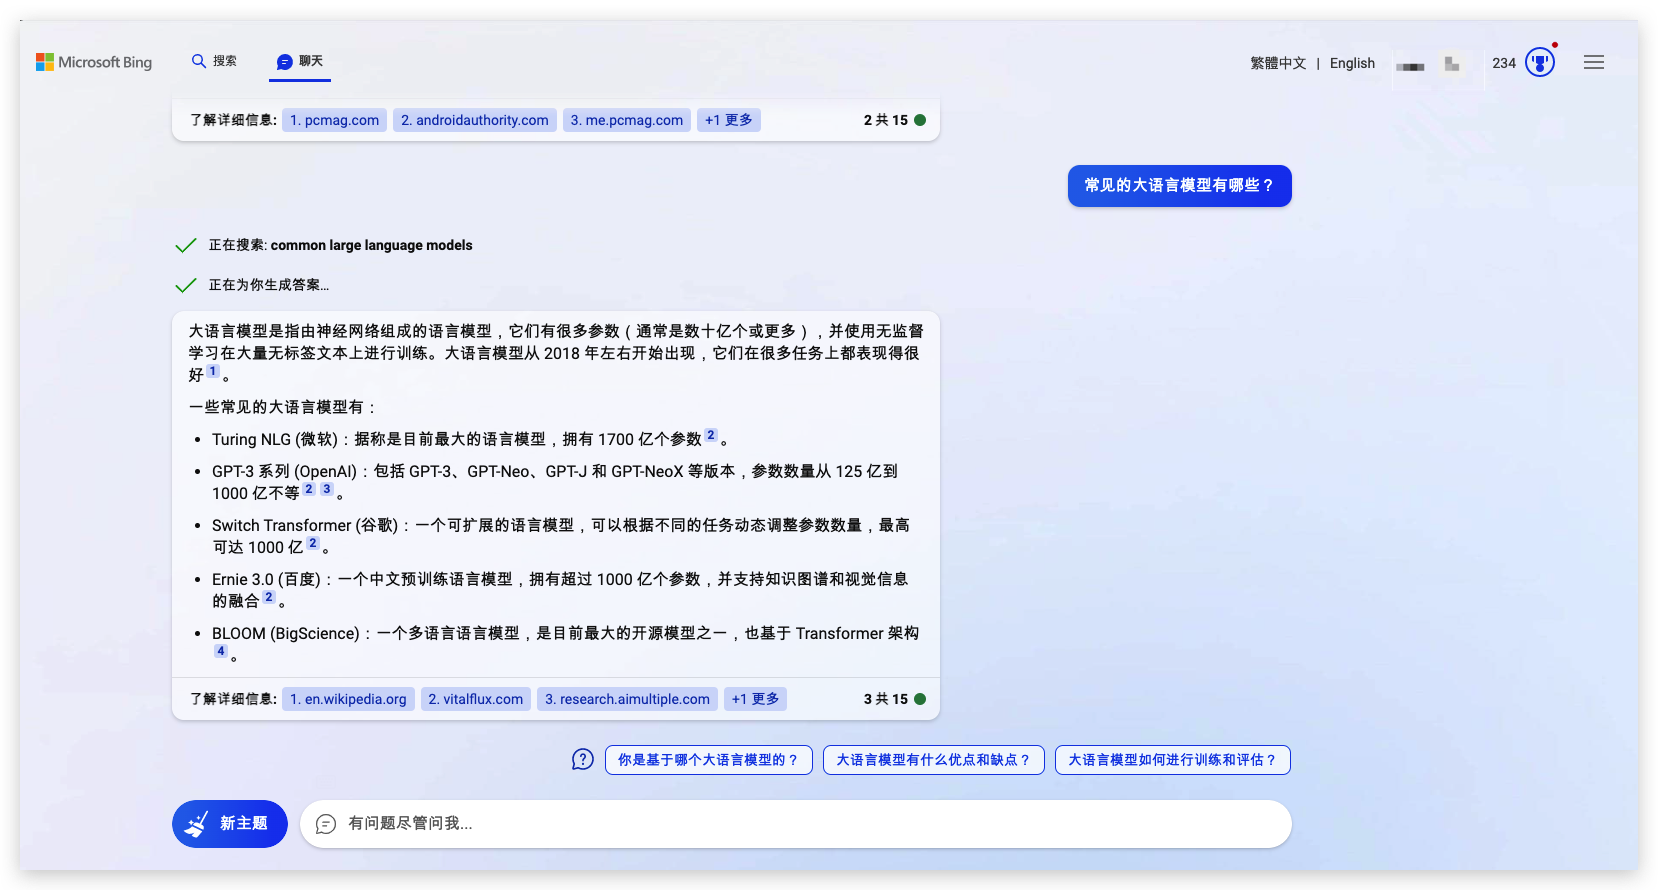This screenshot has height=890, width=1658.
Task: Switch language to 繁體中文
Action: click(1278, 63)
